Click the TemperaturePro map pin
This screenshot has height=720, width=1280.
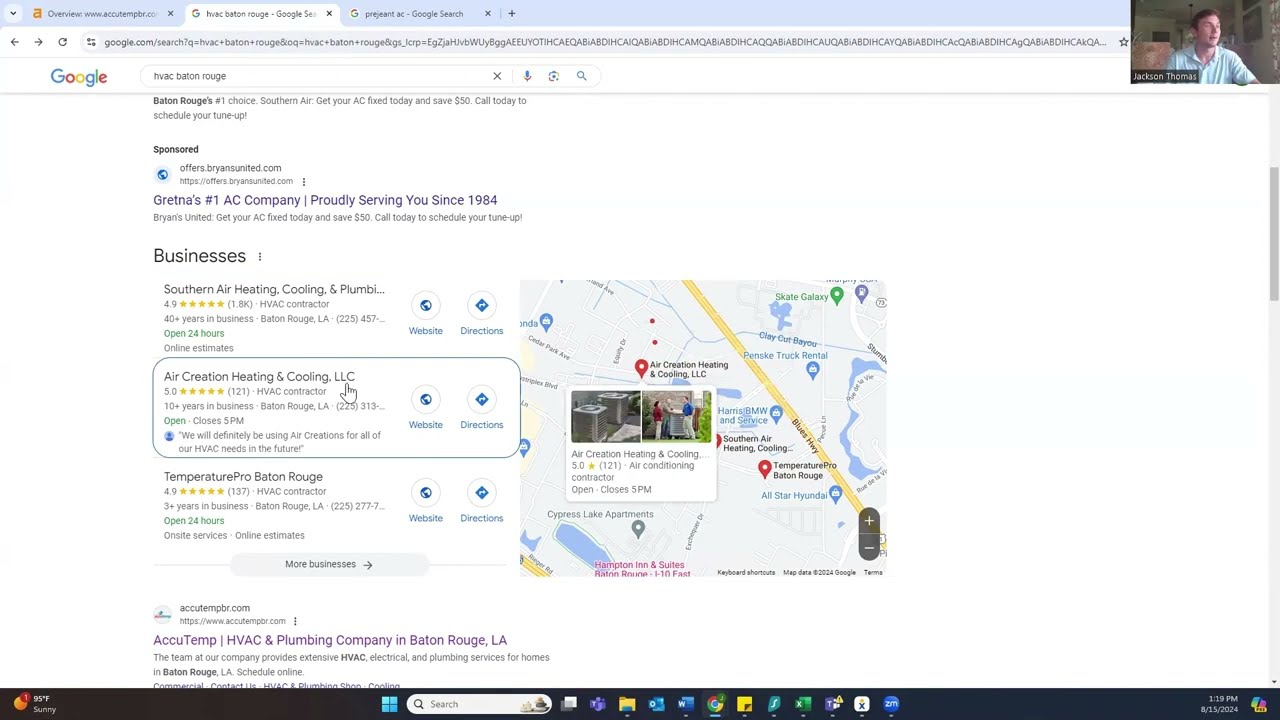click(765, 469)
